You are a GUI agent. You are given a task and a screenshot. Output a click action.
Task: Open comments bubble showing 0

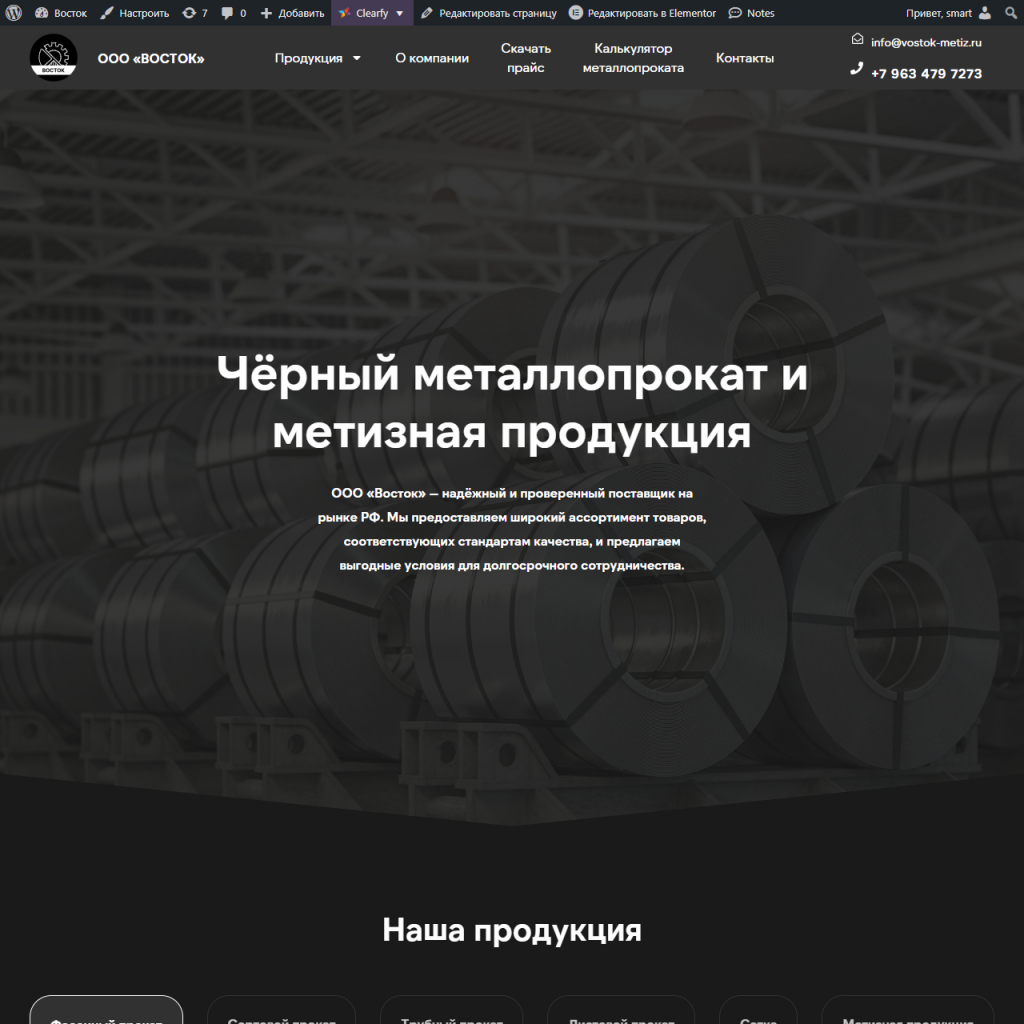tap(234, 13)
